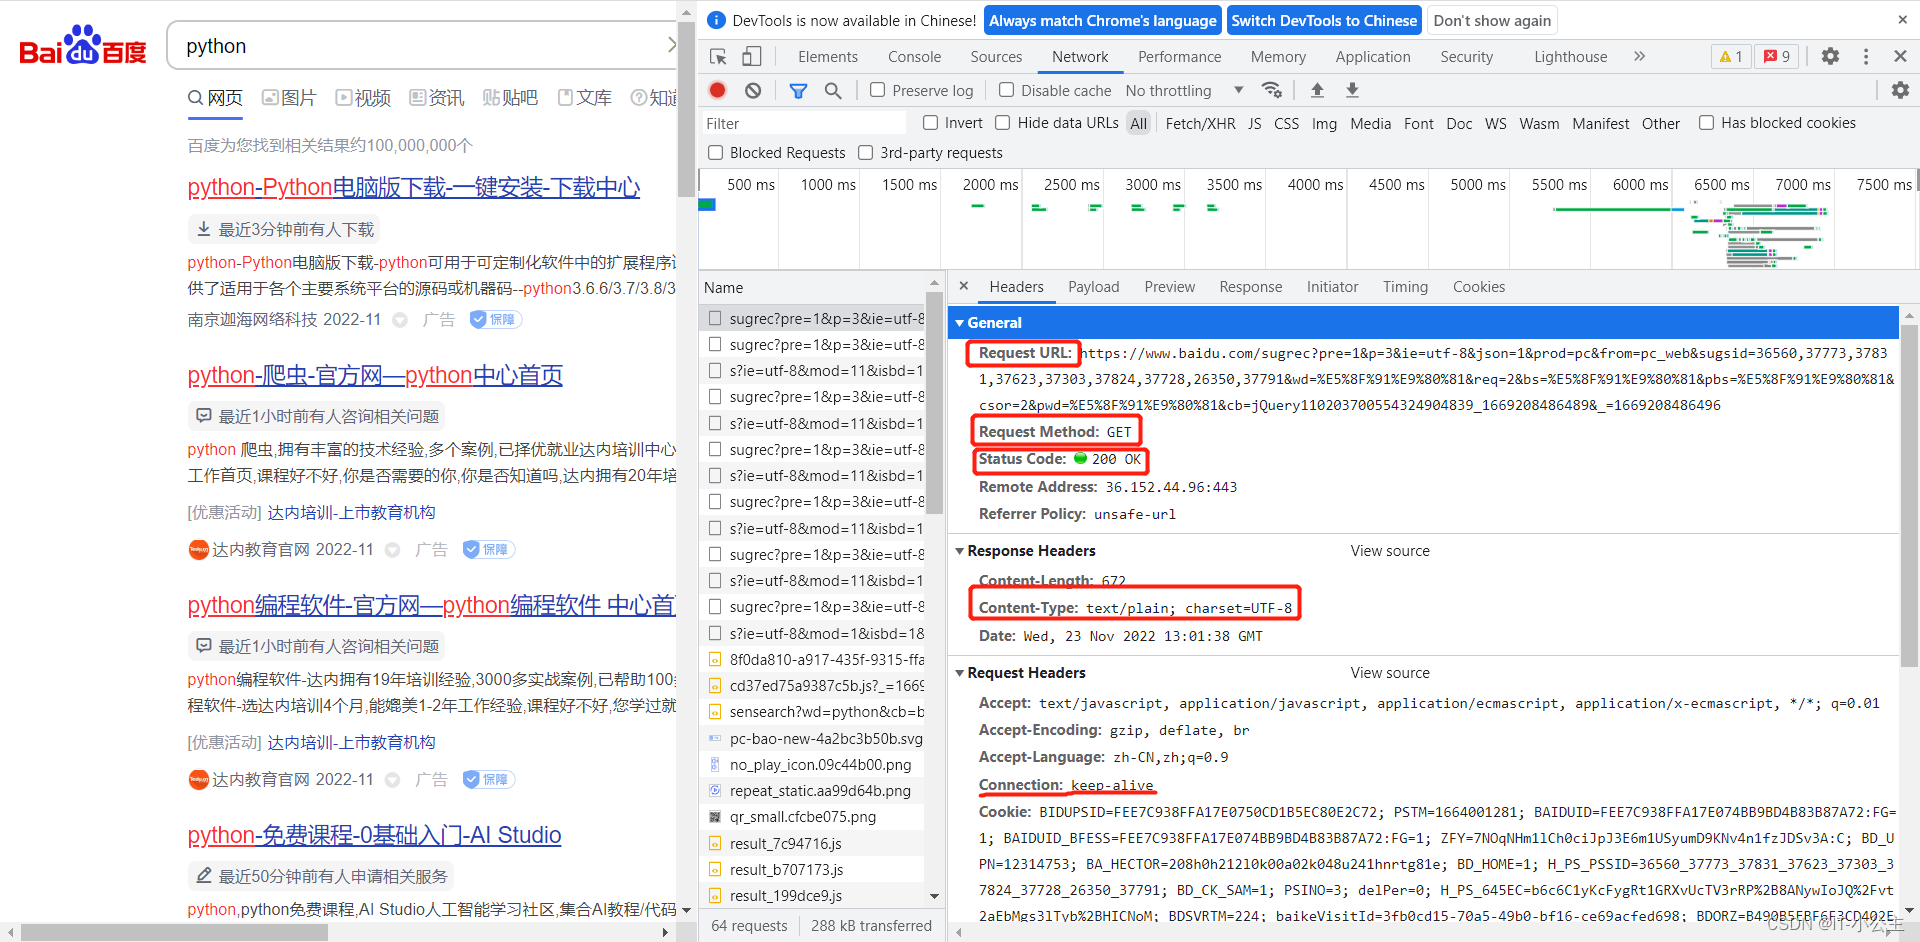The height and width of the screenshot is (942, 1920).
Task: Open the Response tab of request
Action: 1250,287
